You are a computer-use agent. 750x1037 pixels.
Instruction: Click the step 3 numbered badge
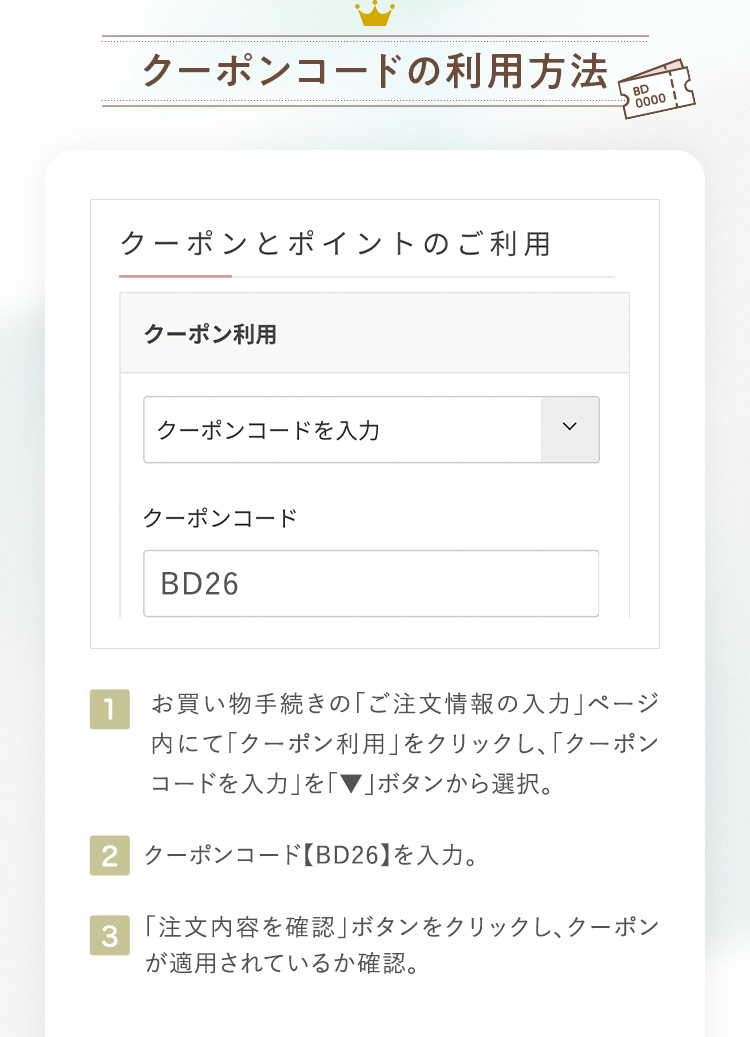pyautogui.click(x=110, y=937)
